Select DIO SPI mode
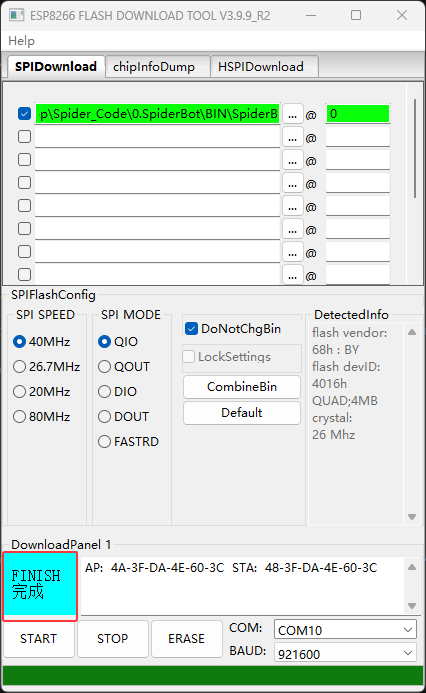Image resolution: width=426 pixels, height=693 pixels. pyautogui.click(x=117, y=392)
